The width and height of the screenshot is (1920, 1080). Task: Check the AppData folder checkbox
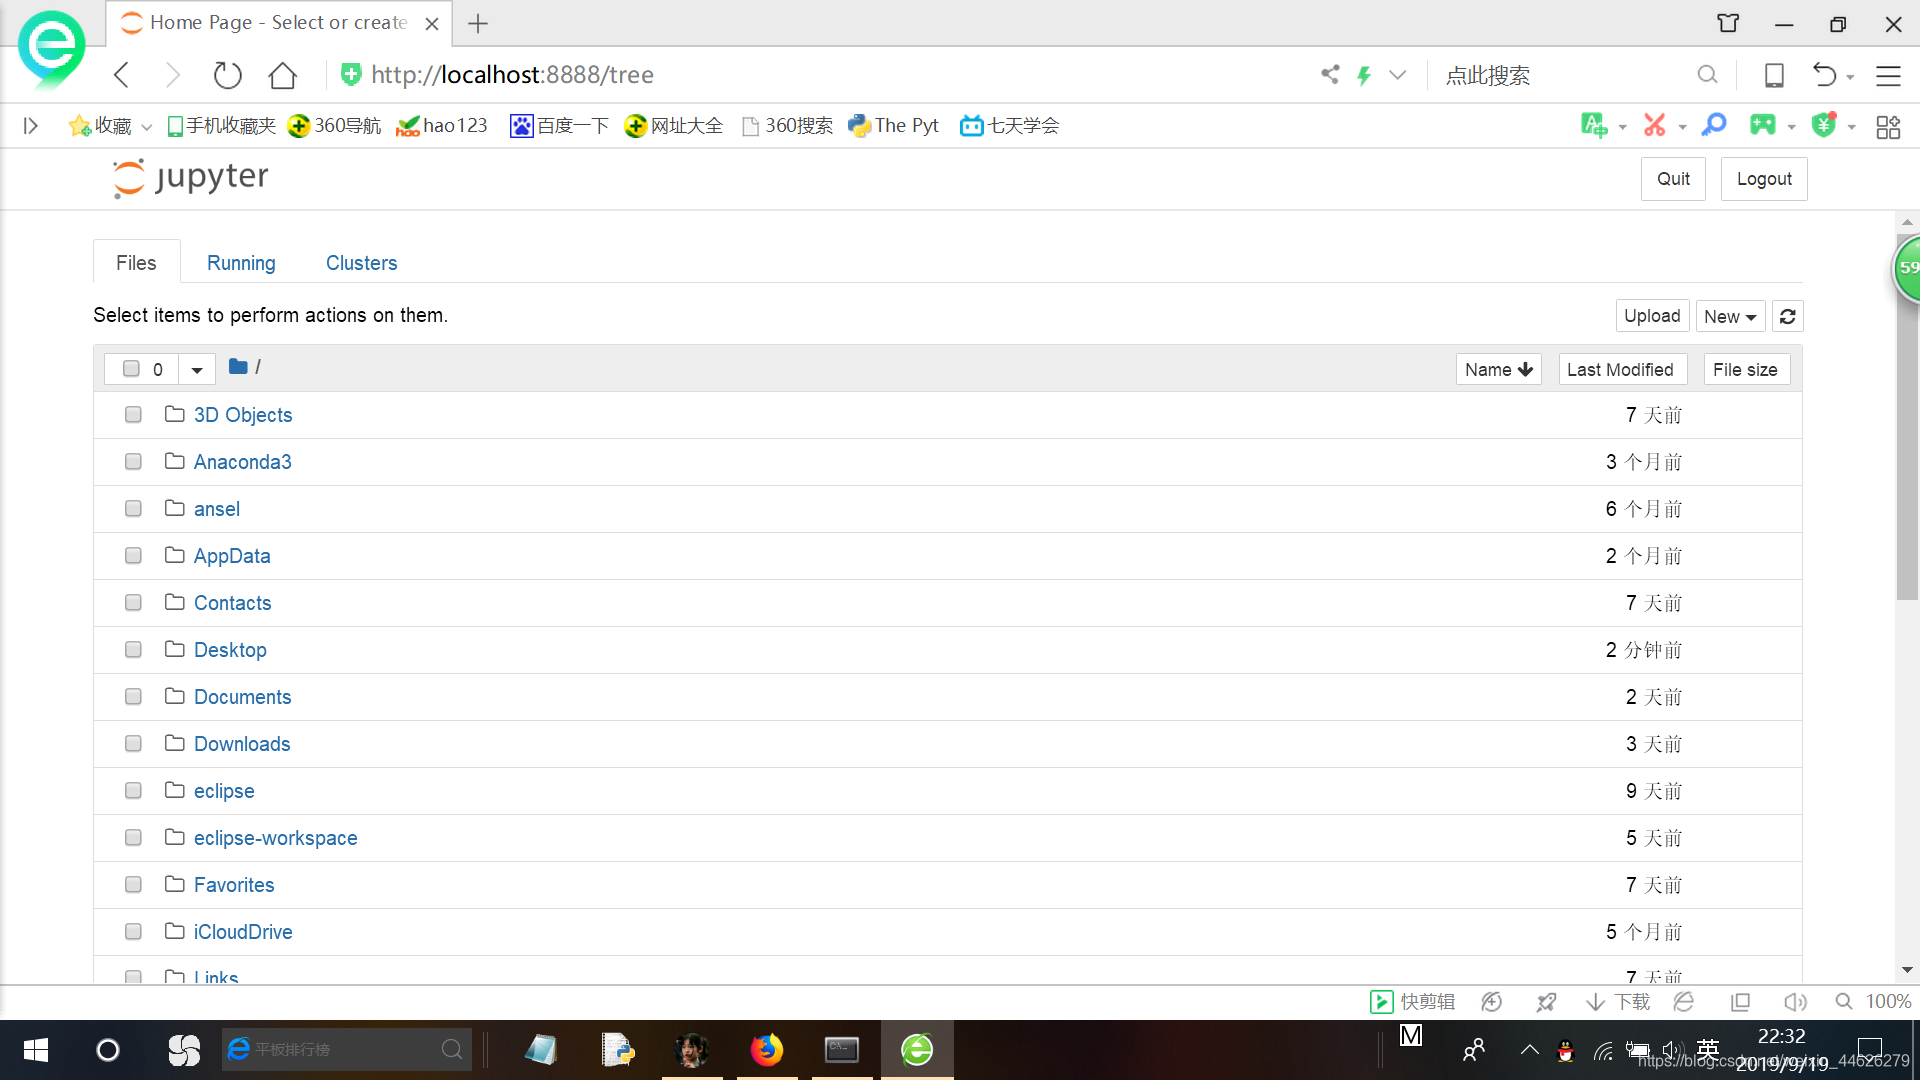tap(133, 556)
